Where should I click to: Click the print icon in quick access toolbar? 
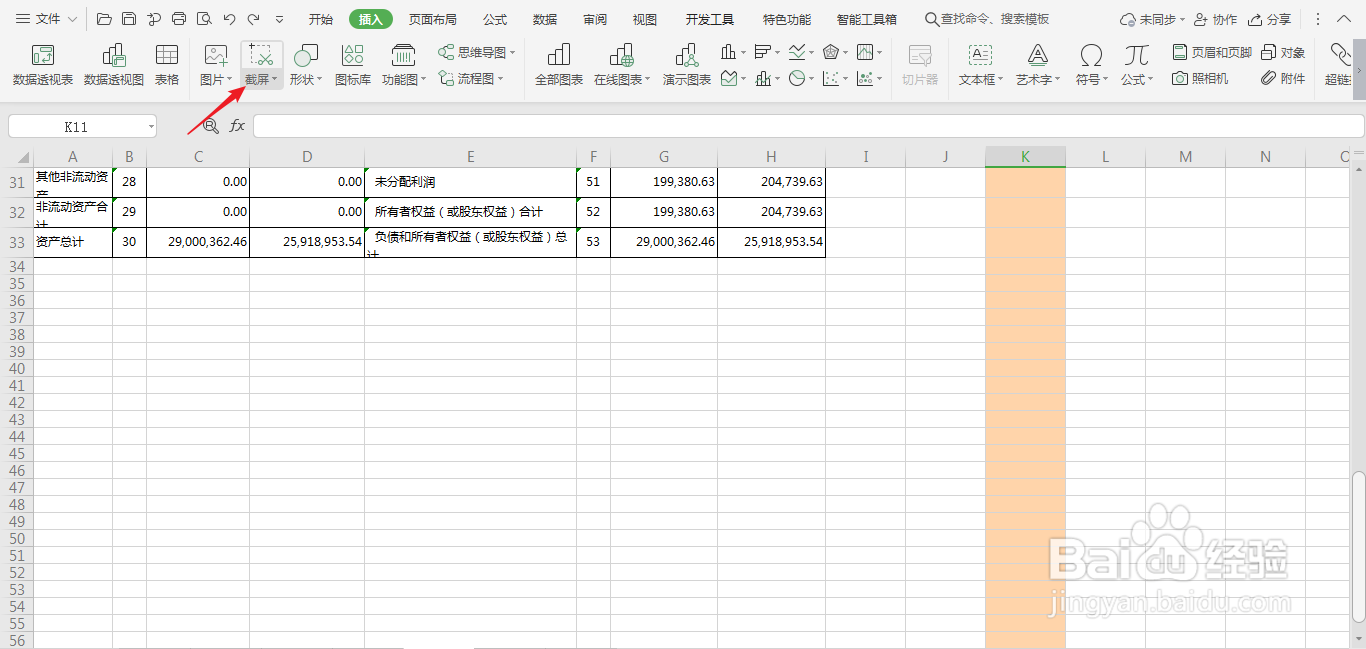pos(179,19)
